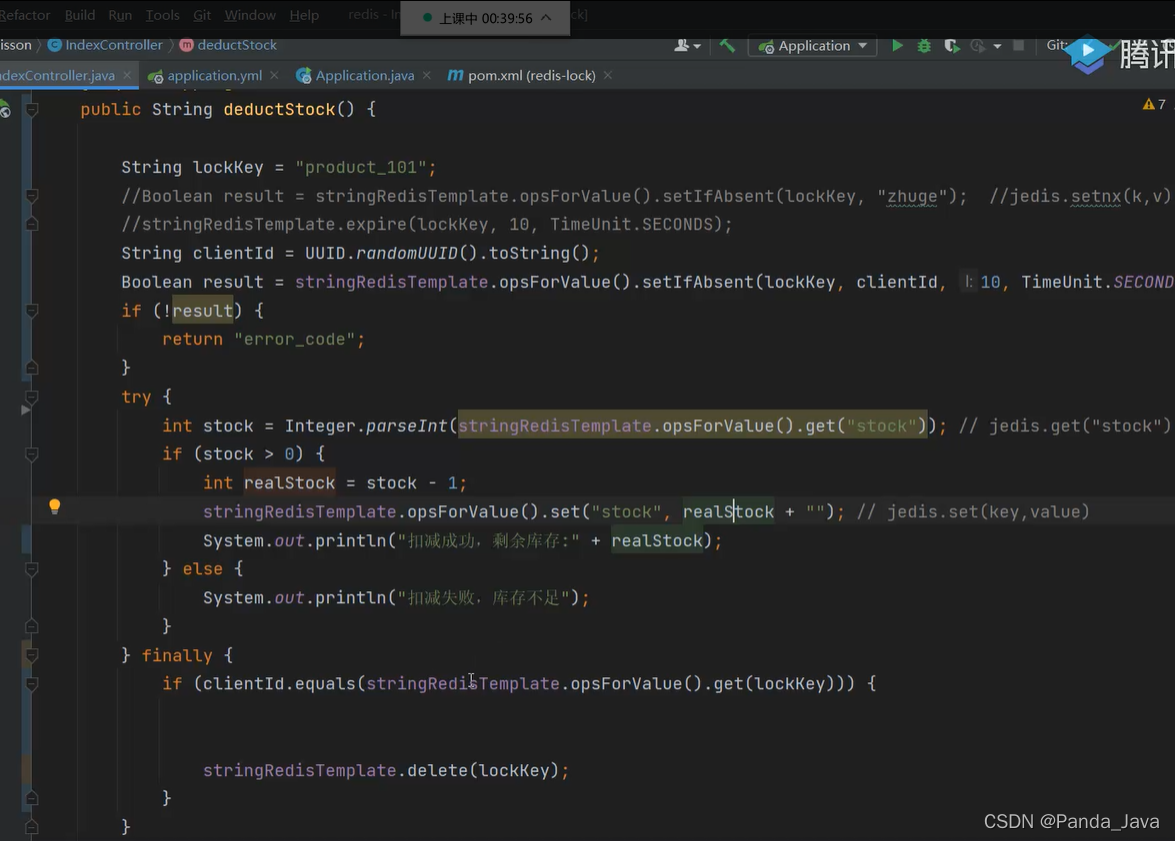Screen dimensions: 1175x841
Task: Run Application with Coverage icon
Action: [x=951, y=46]
